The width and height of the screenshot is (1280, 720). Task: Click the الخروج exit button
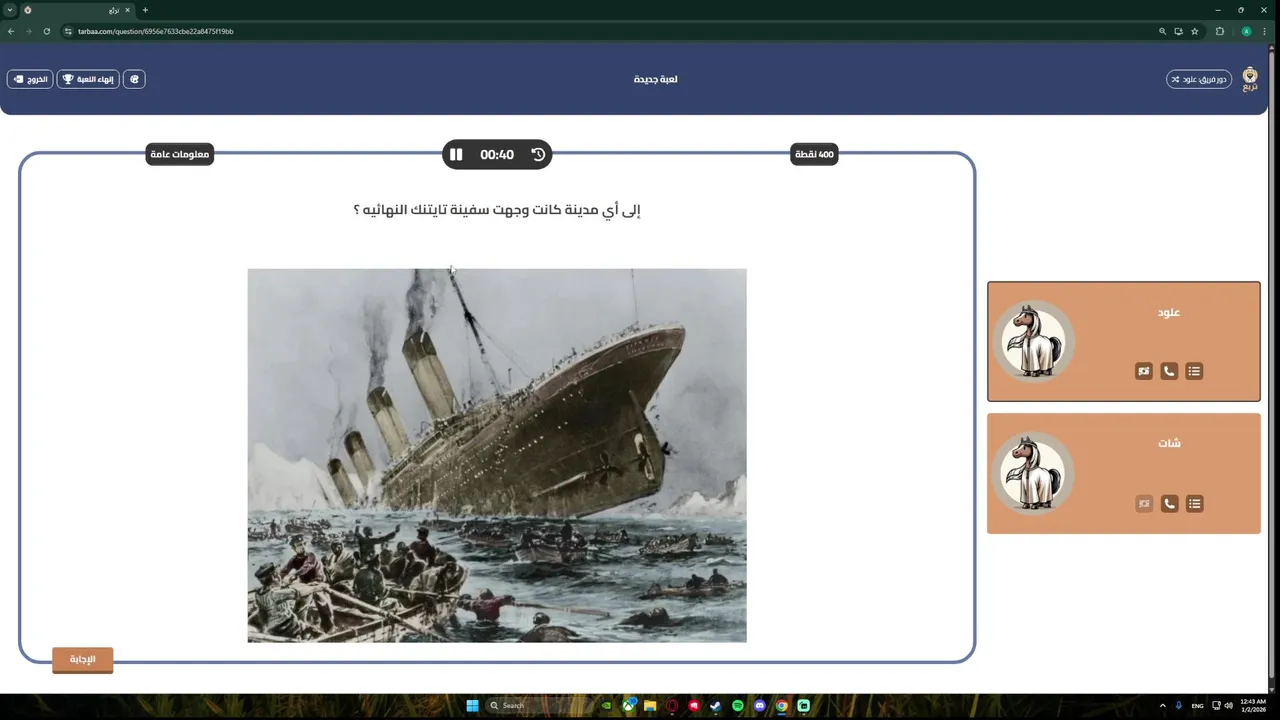point(29,79)
